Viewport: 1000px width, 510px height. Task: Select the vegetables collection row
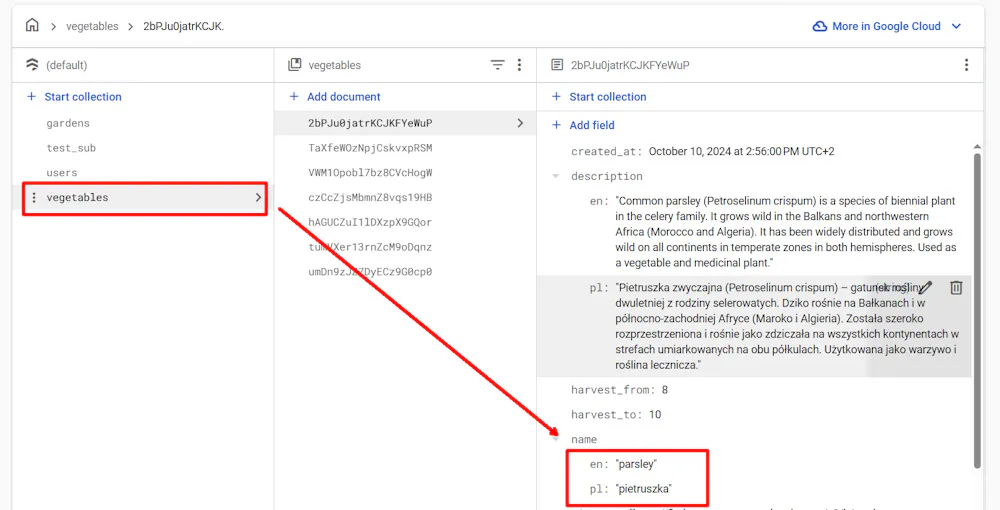[145, 198]
